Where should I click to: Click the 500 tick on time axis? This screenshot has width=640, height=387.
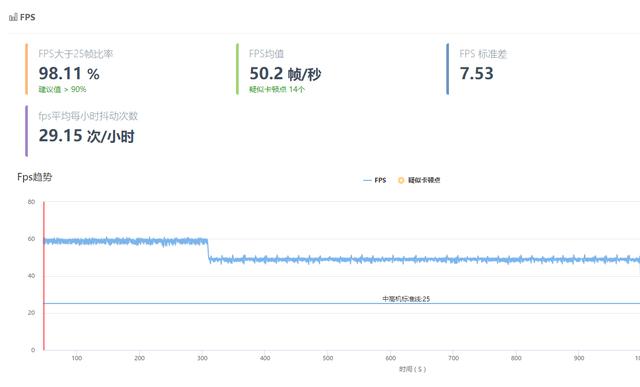coord(328,358)
